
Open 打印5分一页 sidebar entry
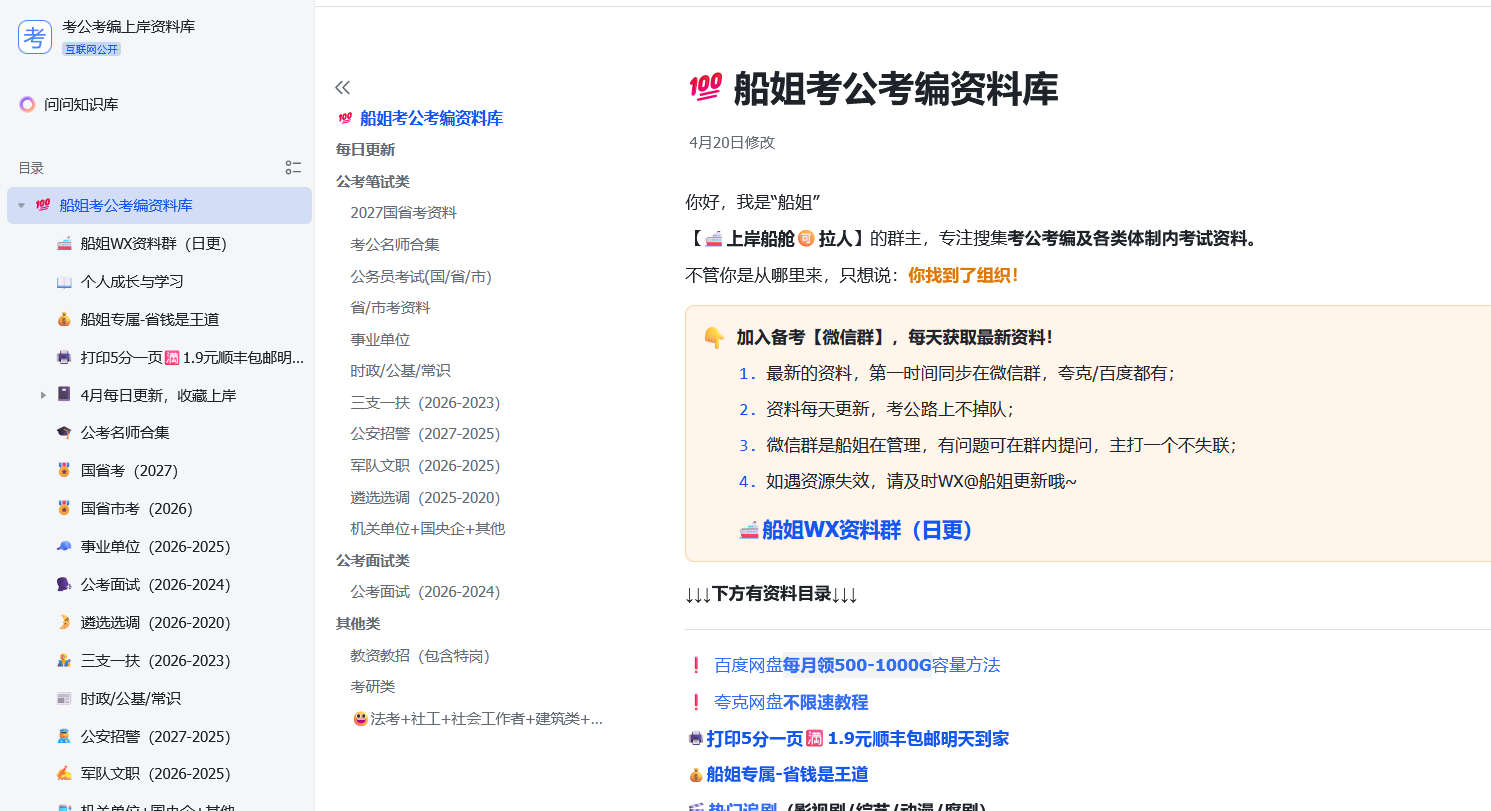pos(192,357)
